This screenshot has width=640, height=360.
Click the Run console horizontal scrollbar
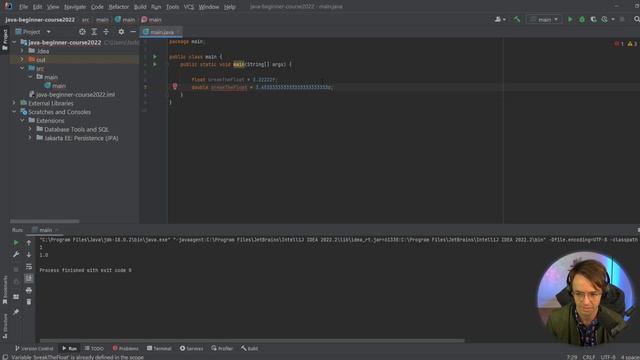pyautogui.click(x=252, y=340)
